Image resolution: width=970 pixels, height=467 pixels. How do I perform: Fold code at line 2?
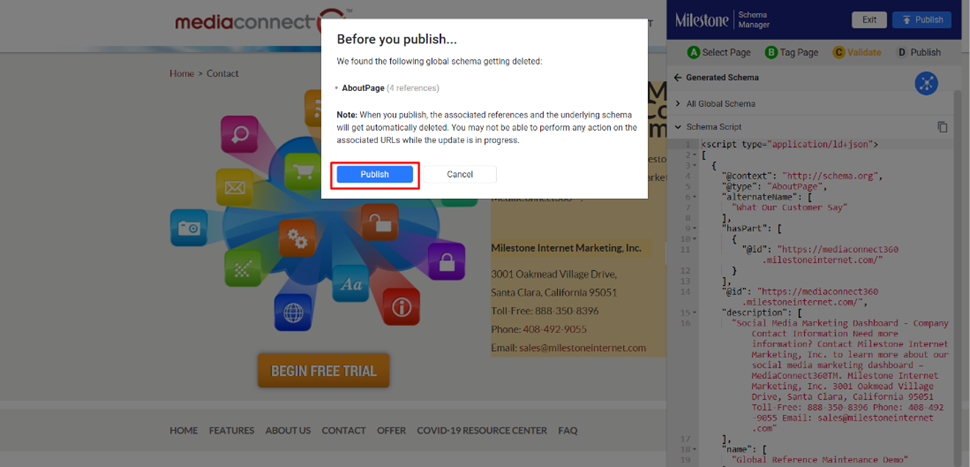[695, 155]
